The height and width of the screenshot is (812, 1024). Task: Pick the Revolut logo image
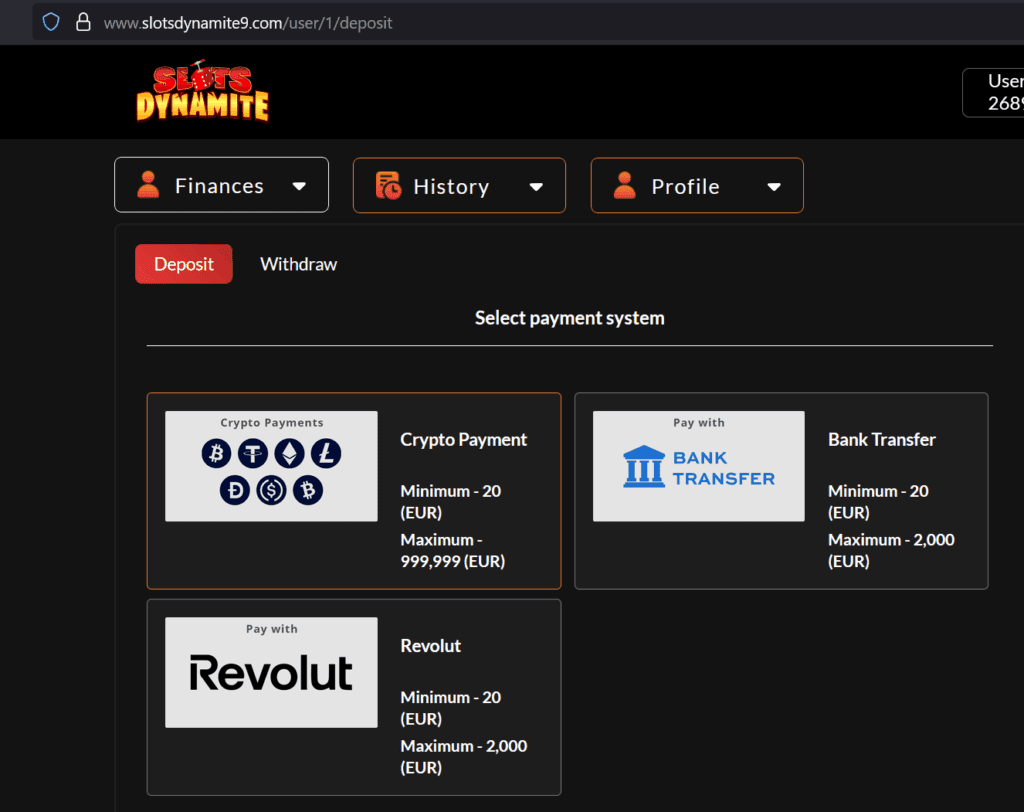click(x=271, y=672)
